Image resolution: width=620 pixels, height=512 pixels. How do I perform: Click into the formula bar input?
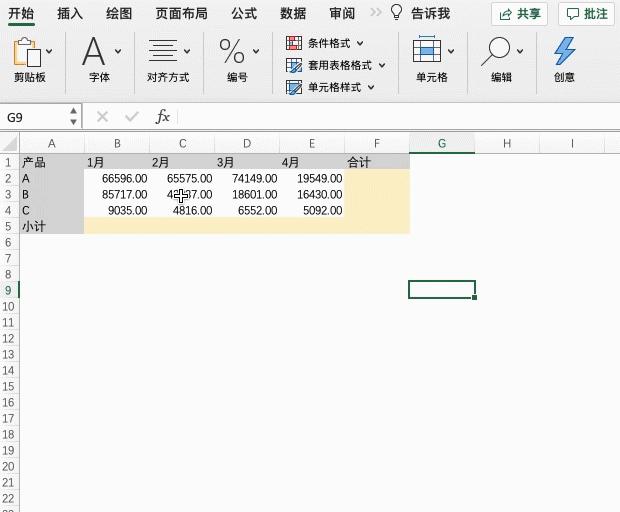pyautogui.click(x=399, y=117)
